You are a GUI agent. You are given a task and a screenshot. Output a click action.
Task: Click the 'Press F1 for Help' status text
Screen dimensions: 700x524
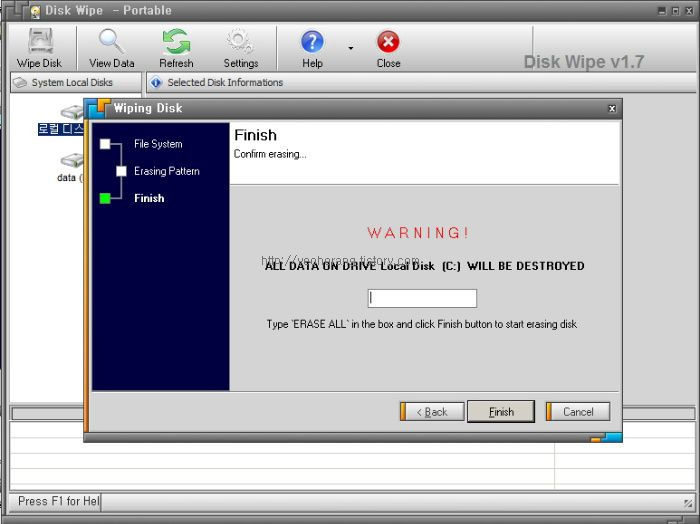pos(58,502)
